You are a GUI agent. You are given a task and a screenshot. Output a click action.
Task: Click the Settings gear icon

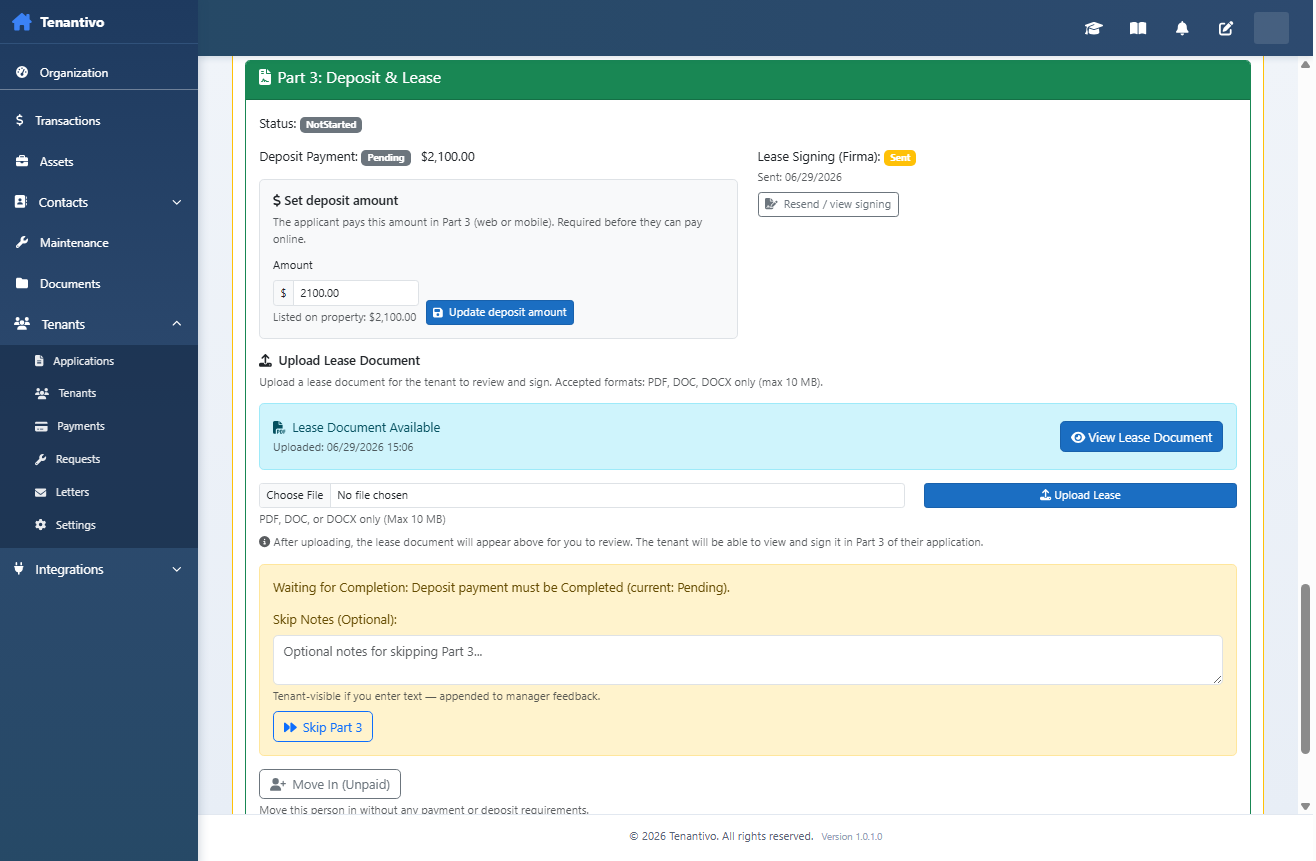pos(41,525)
